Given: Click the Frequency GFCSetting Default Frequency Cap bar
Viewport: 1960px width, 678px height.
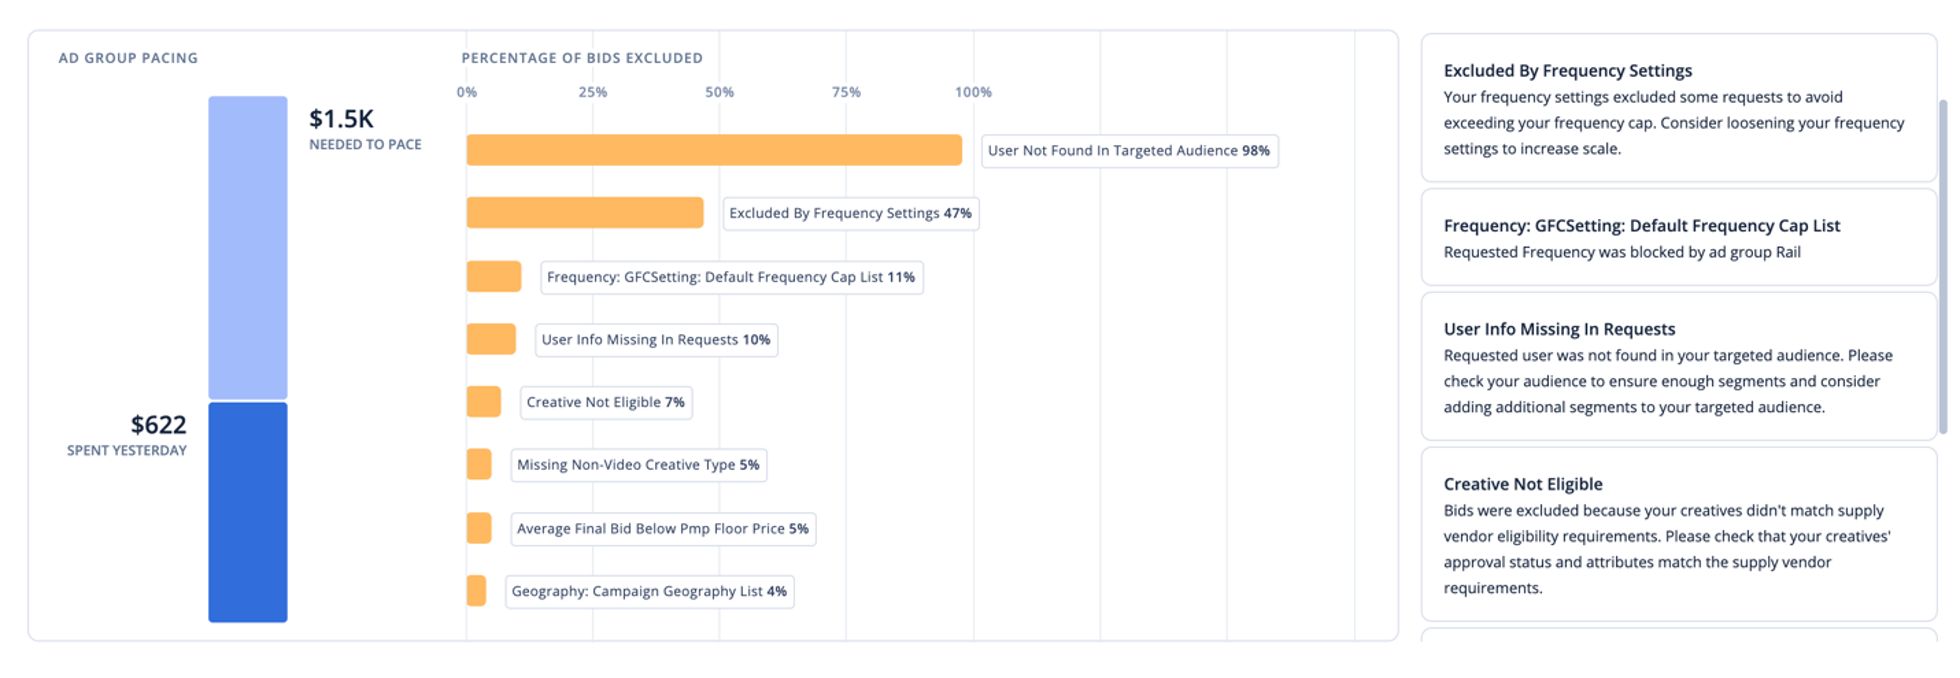Looking at the screenshot, I should tap(492, 276).
